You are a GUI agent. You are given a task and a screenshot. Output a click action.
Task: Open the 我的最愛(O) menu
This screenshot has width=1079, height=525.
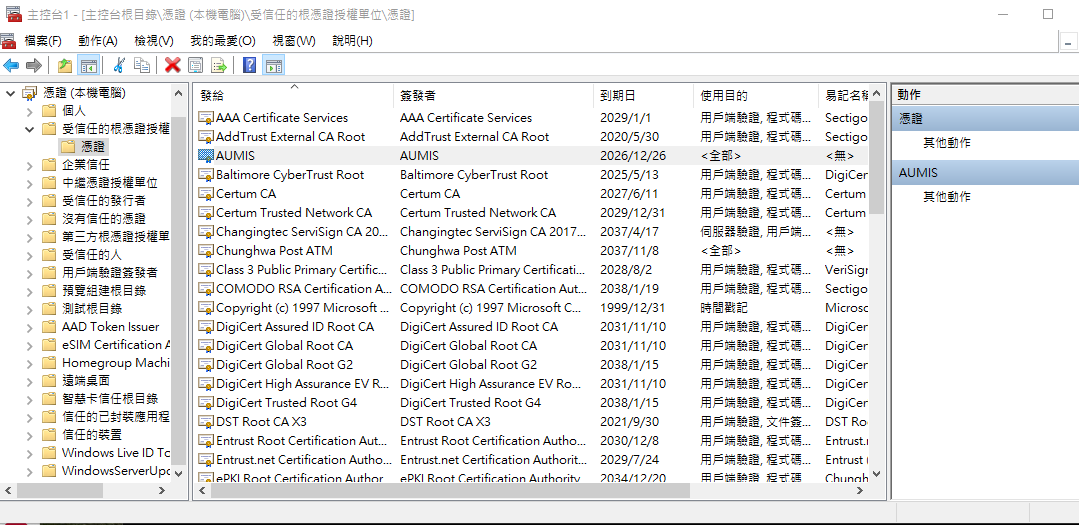click(x=223, y=41)
